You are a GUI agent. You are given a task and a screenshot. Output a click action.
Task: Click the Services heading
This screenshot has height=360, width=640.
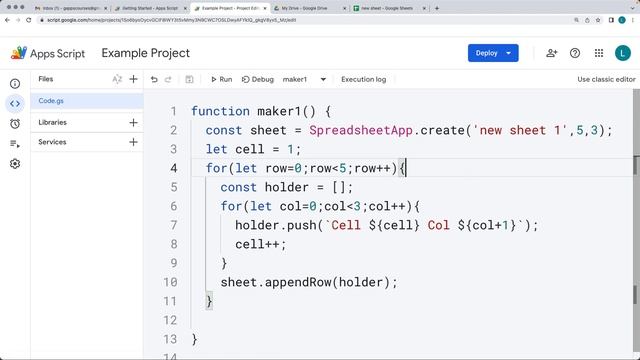click(52, 142)
